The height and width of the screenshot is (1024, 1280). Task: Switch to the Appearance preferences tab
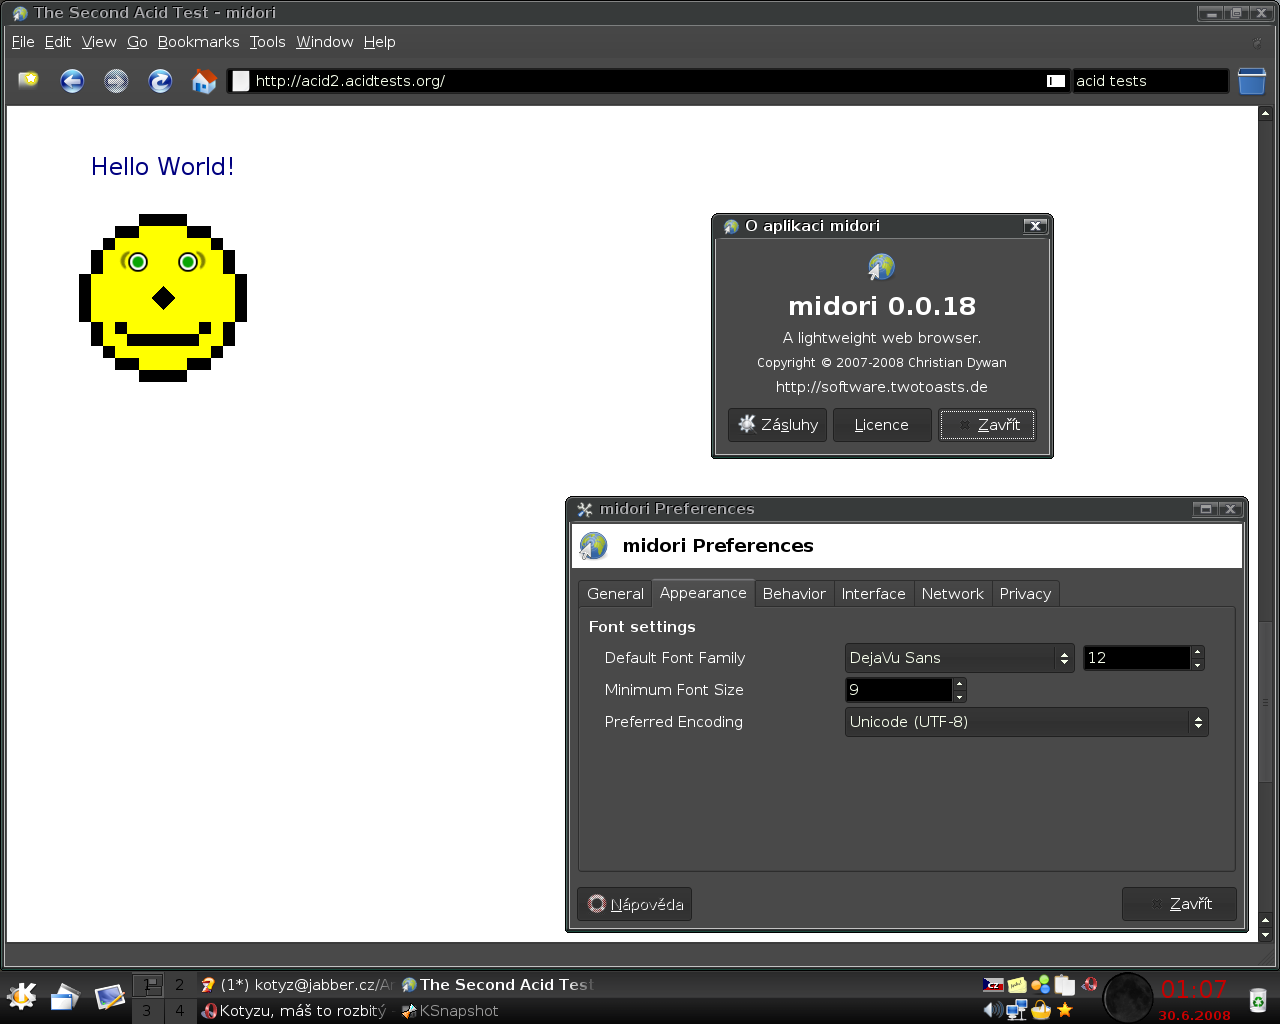pyautogui.click(x=703, y=593)
